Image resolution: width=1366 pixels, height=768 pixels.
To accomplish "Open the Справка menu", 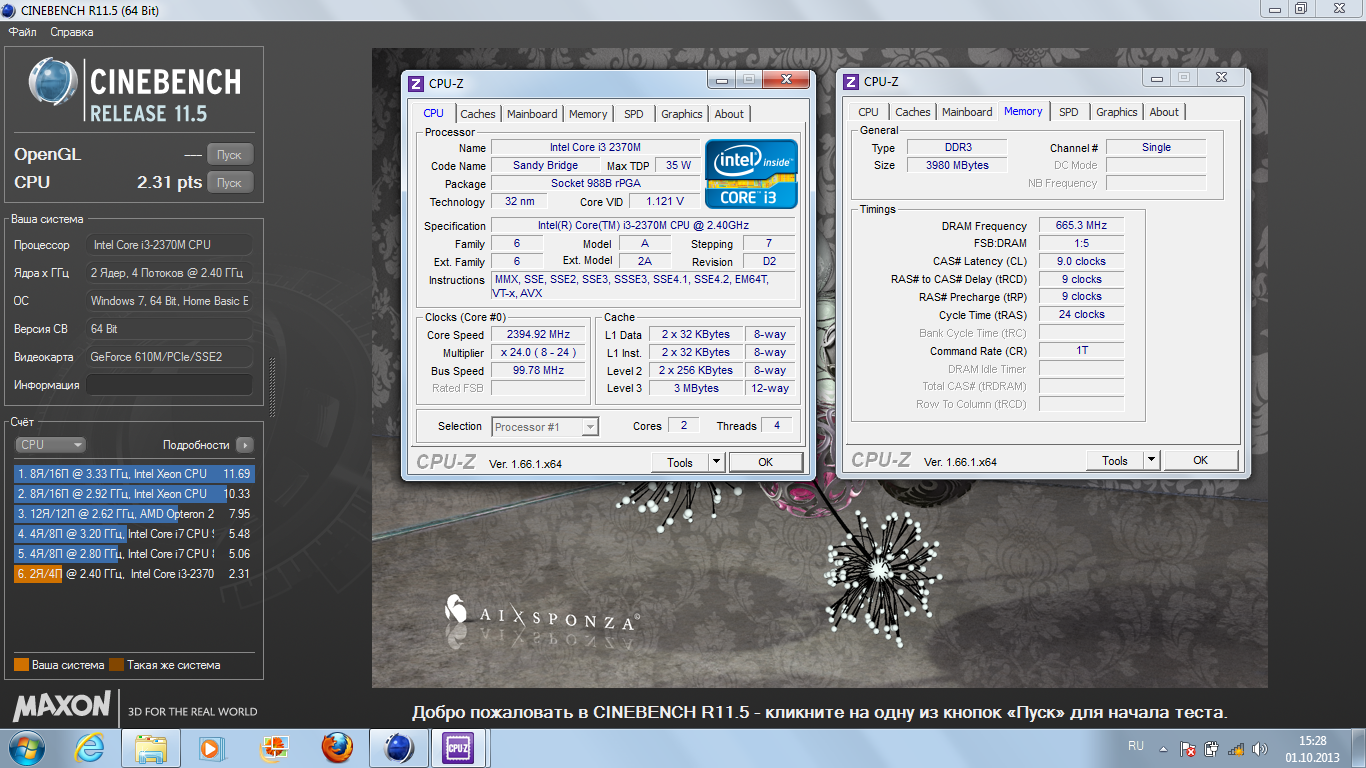I will (72, 32).
